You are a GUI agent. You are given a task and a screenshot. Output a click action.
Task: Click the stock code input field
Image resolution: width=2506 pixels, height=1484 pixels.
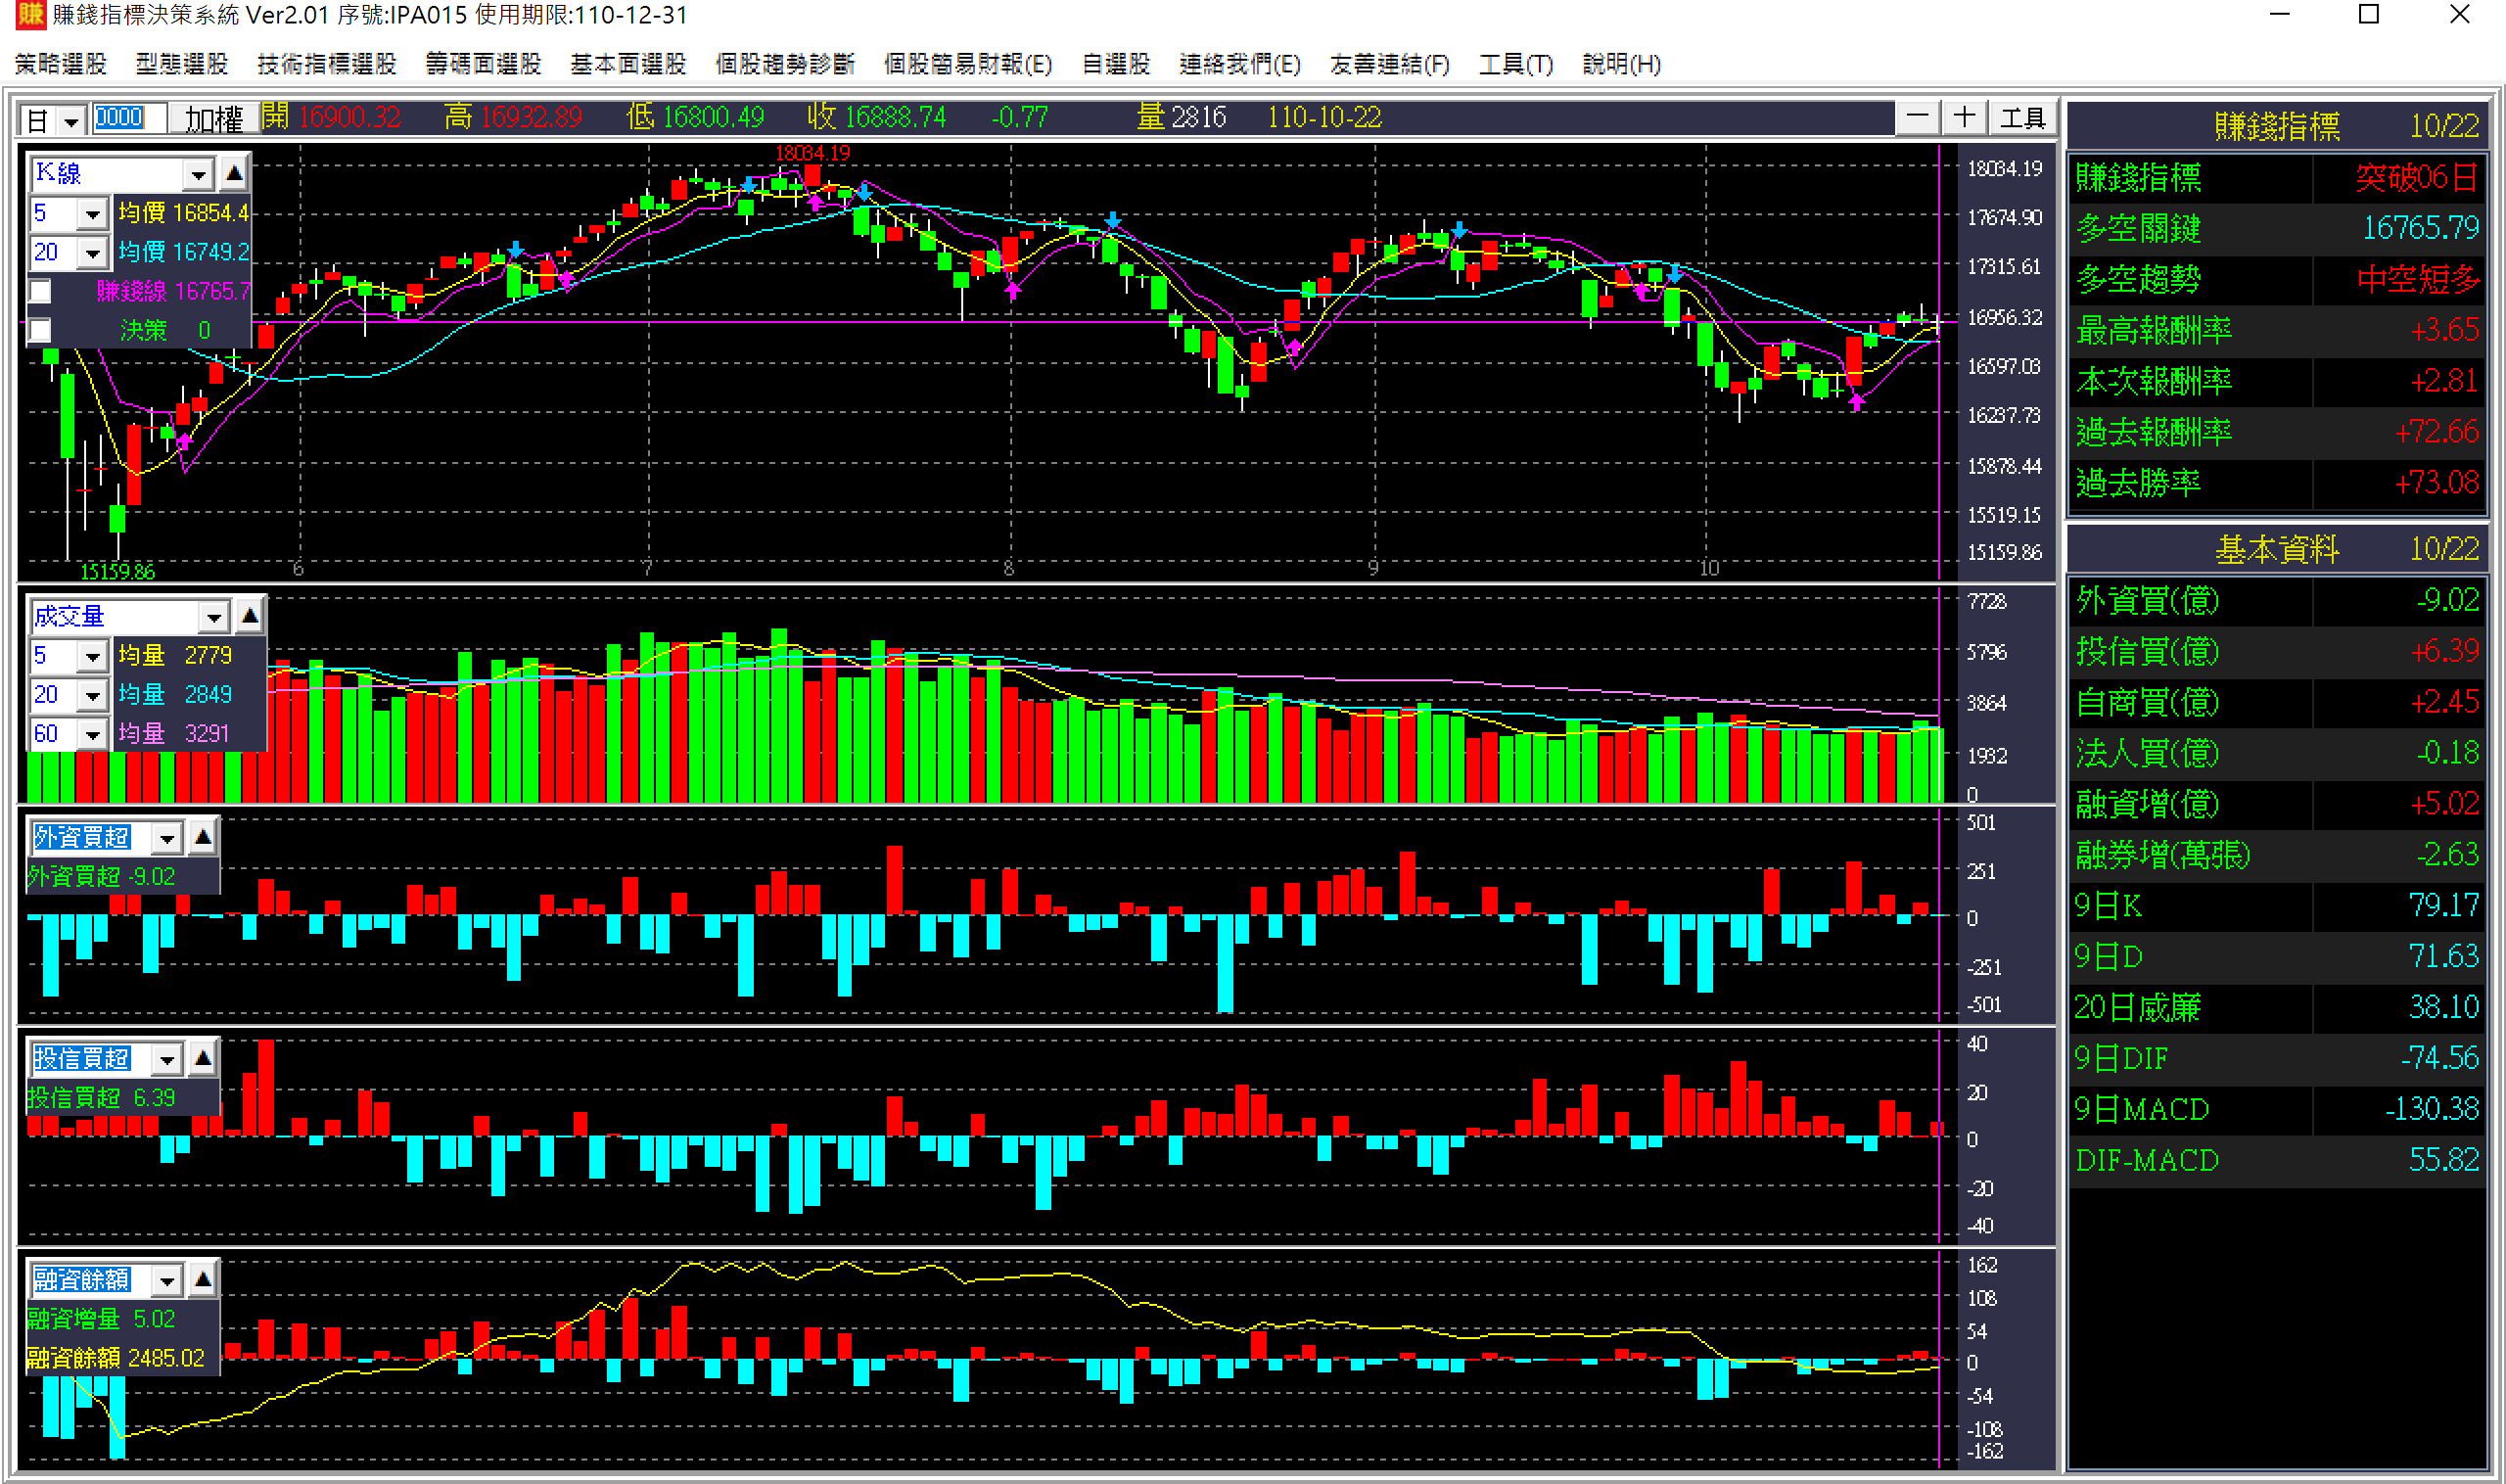pyautogui.click(x=129, y=118)
